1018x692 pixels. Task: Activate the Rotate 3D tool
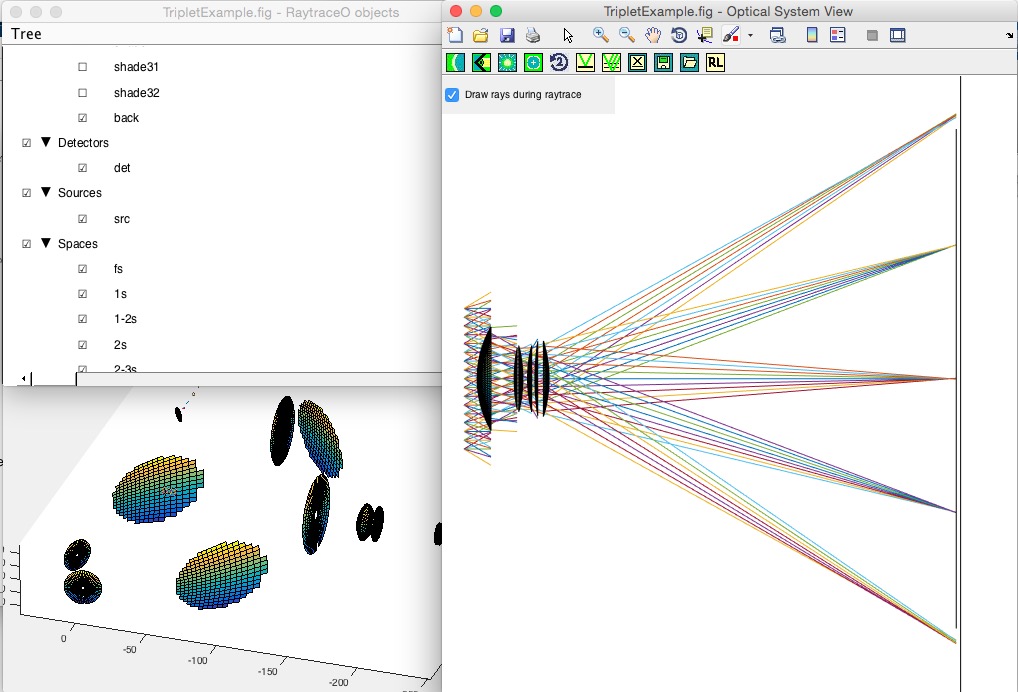(678, 35)
